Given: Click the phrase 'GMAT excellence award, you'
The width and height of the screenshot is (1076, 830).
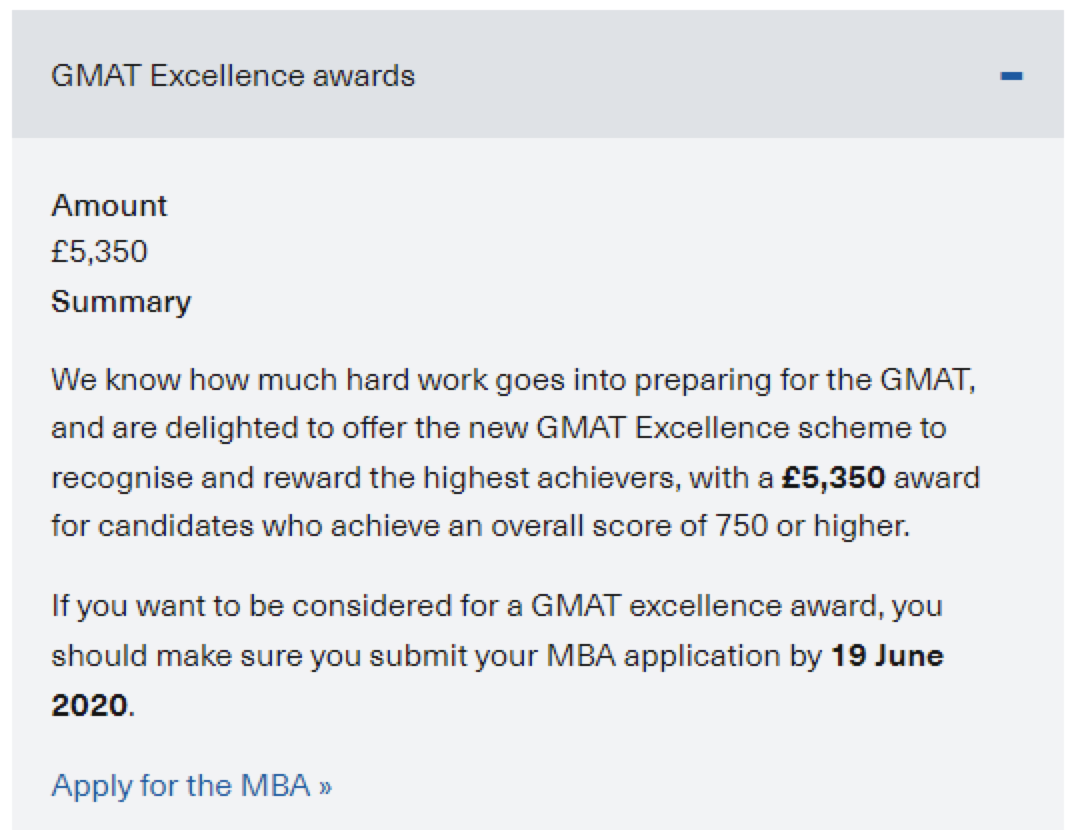Looking at the screenshot, I should pos(736,606).
